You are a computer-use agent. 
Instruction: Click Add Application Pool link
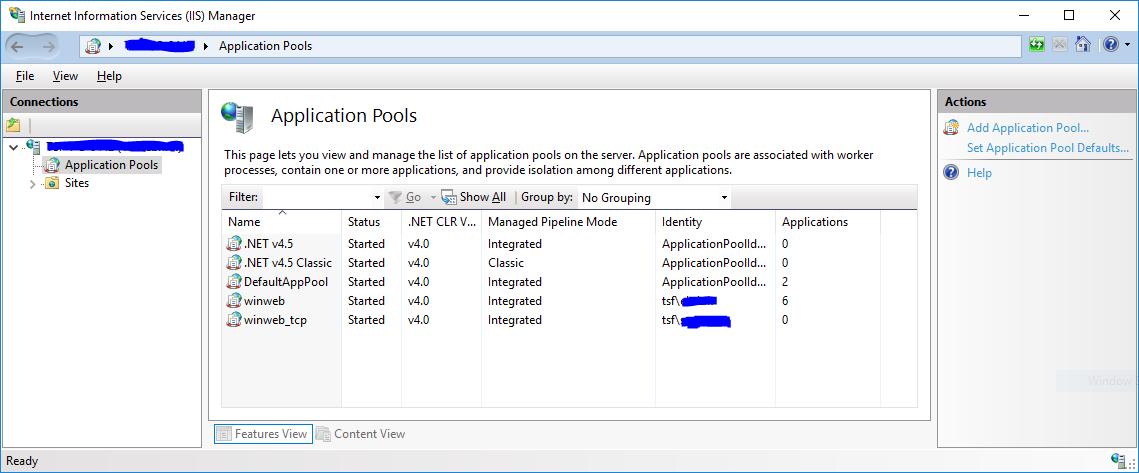point(1028,128)
